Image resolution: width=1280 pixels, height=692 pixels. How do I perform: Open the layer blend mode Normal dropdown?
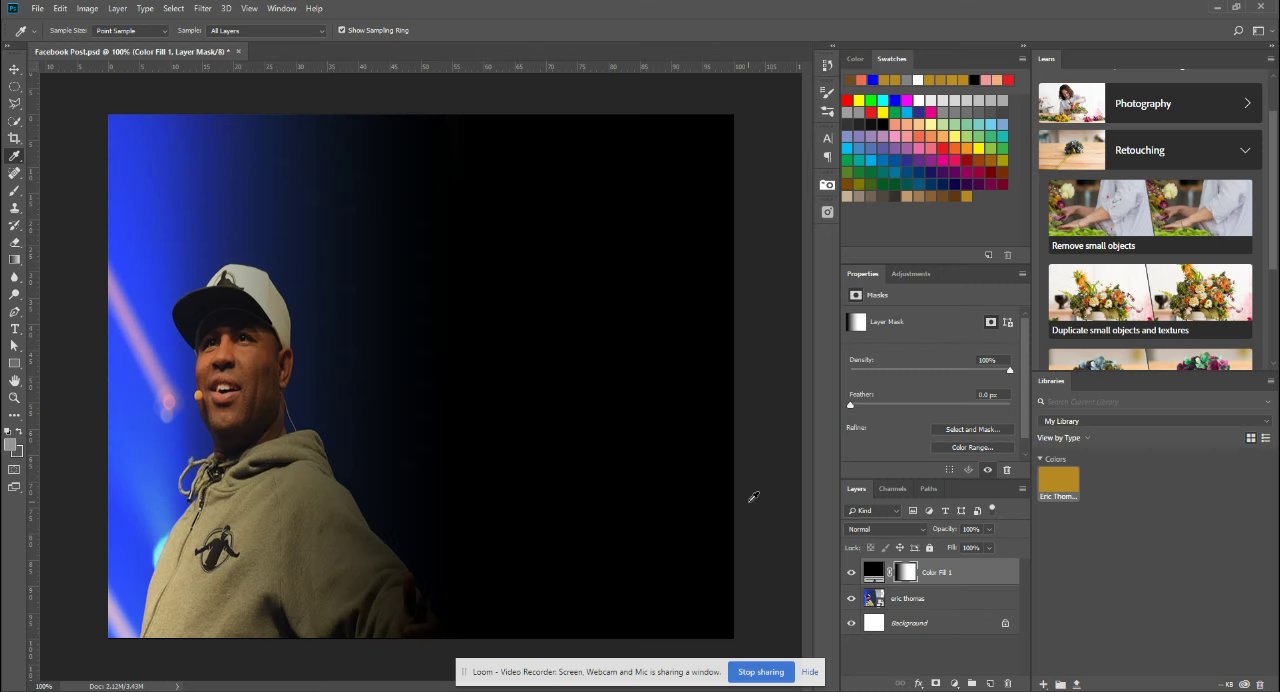point(886,529)
